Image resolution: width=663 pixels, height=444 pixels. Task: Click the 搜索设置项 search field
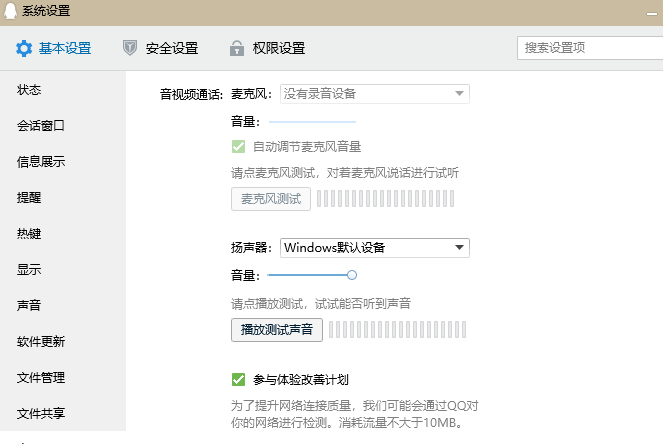coord(587,47)
